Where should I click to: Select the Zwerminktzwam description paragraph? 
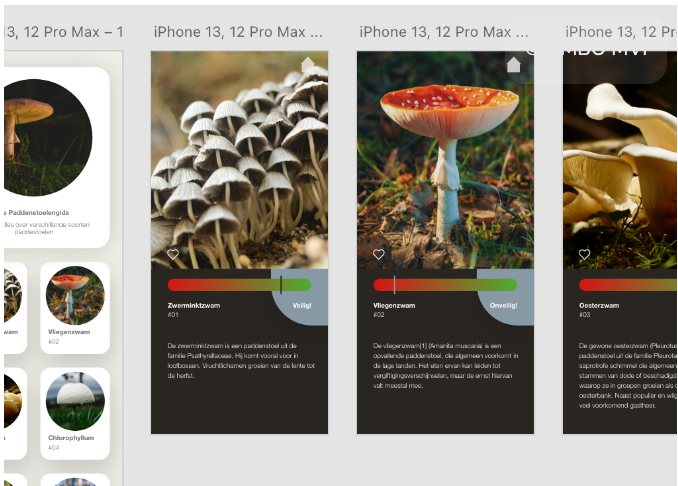tap(241, 361)
